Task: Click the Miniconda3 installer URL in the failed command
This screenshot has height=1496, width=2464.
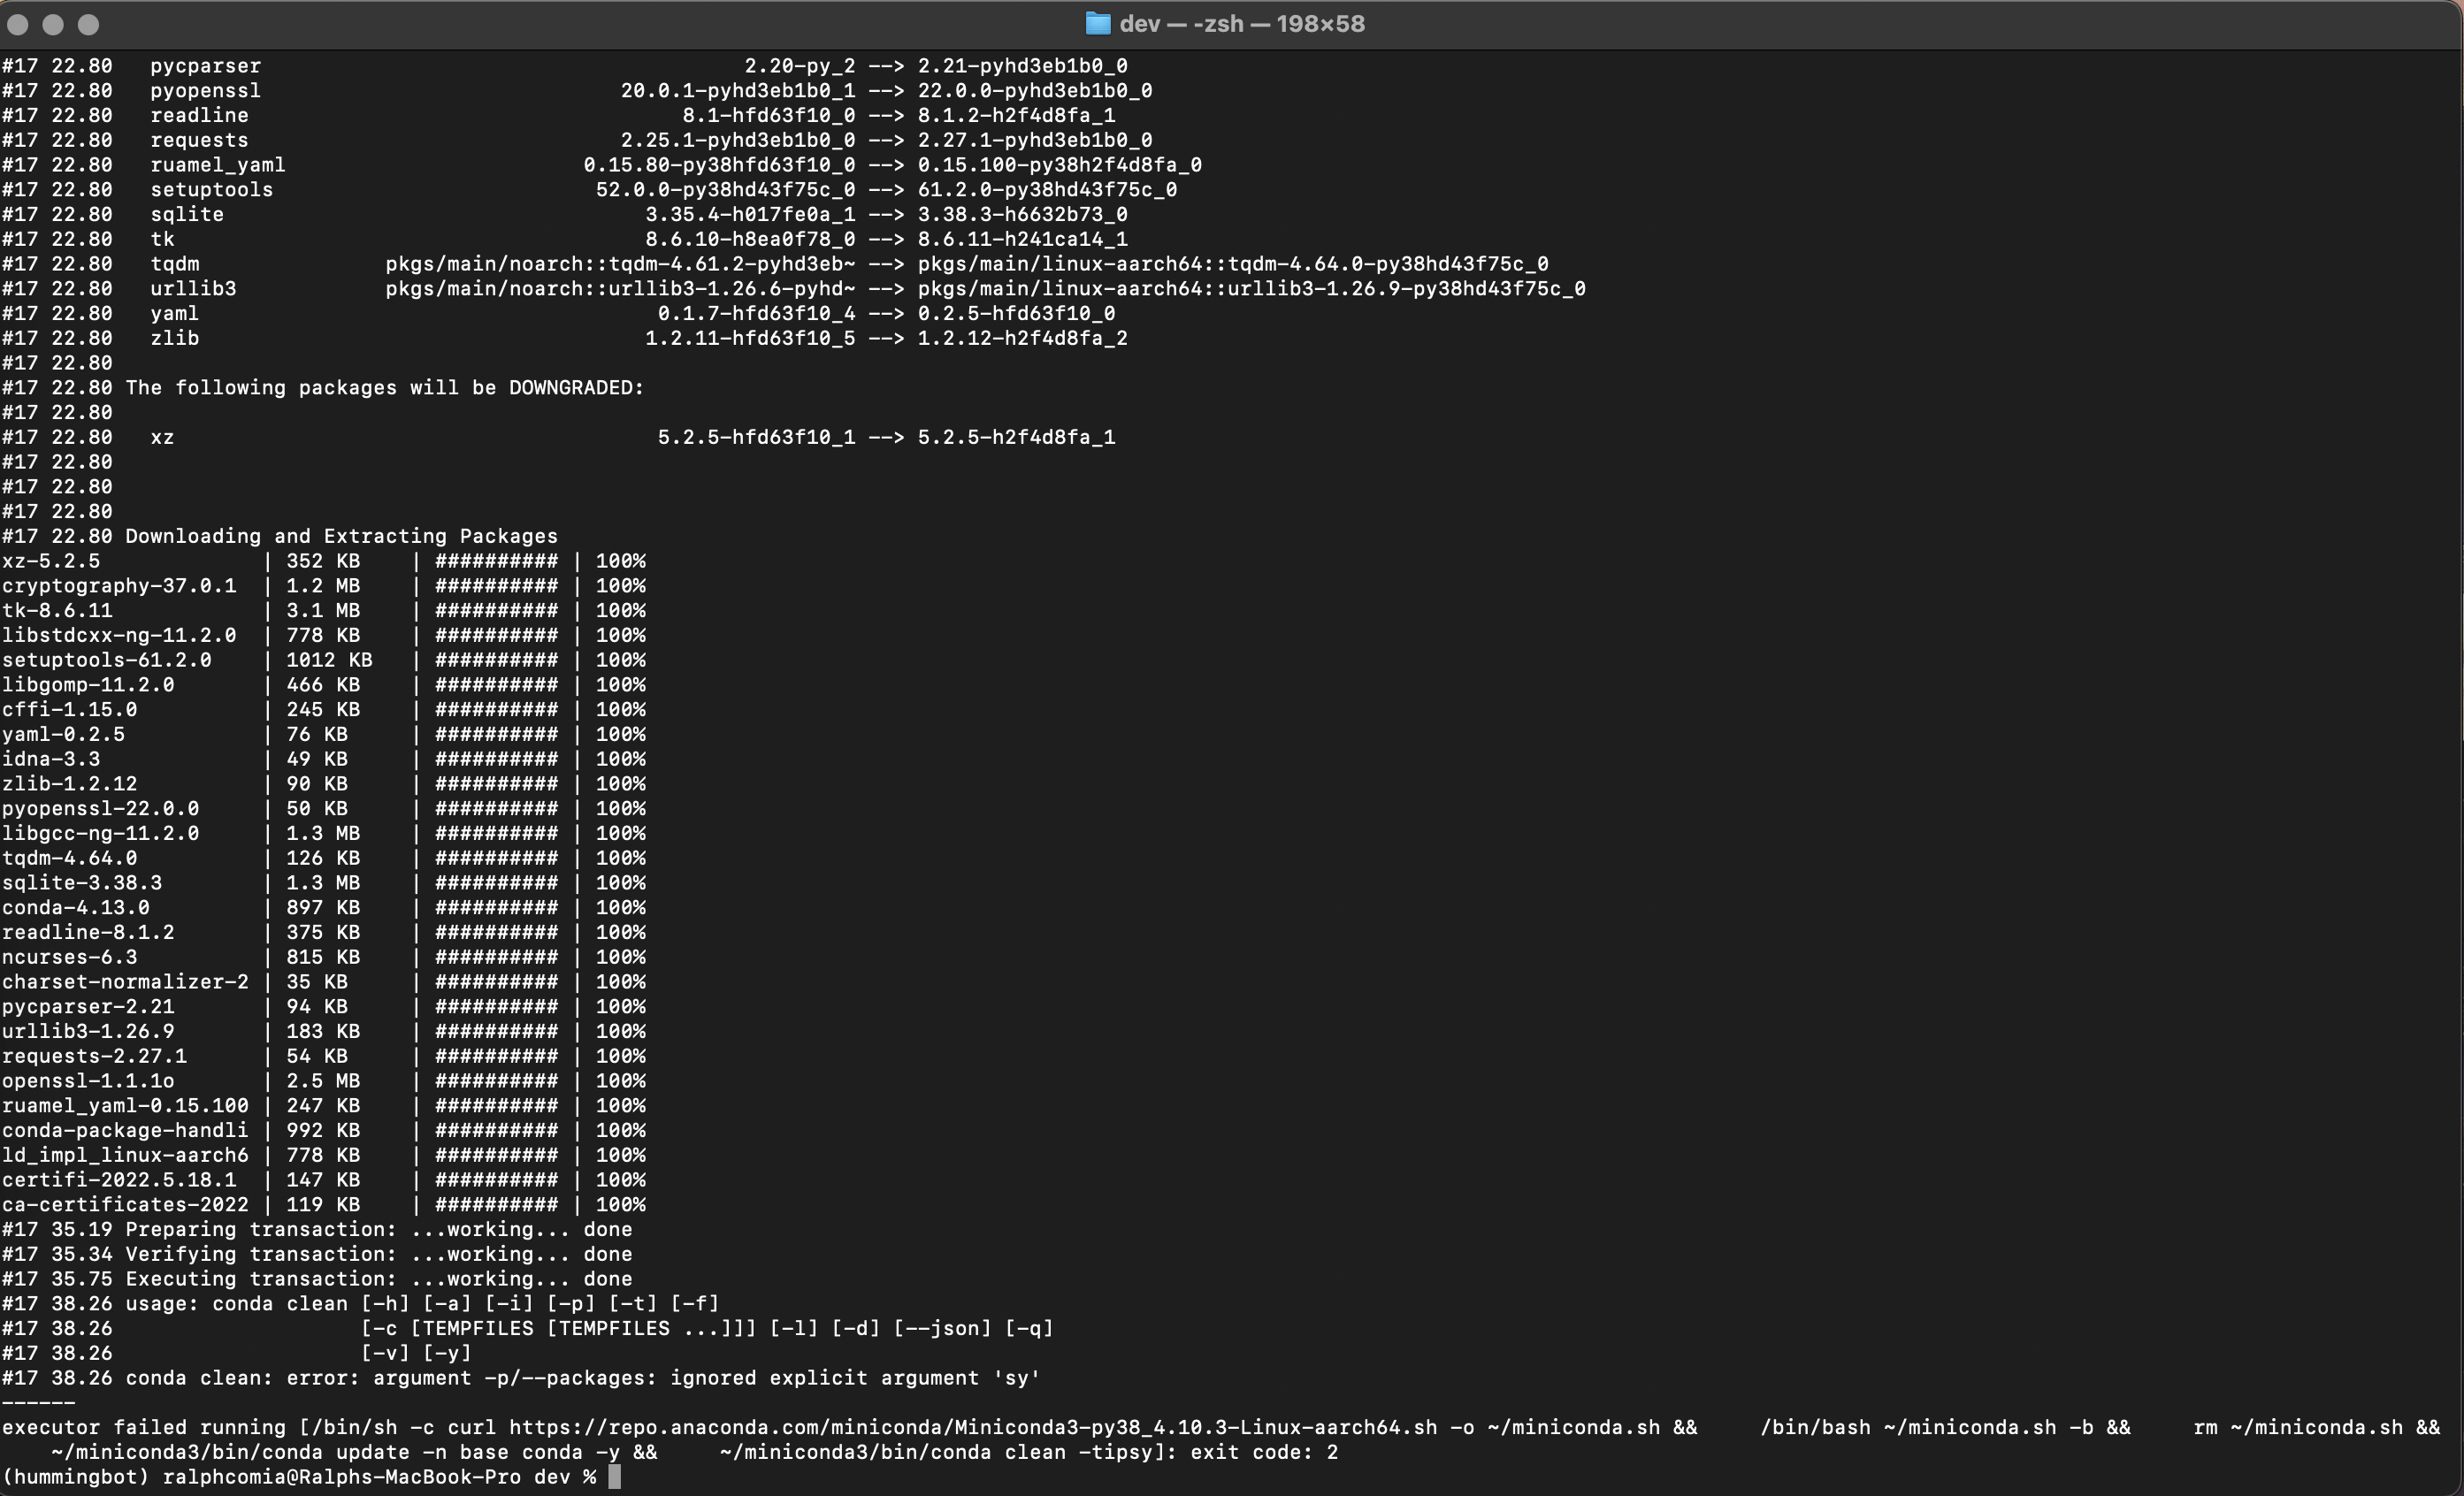Action: pyautogui.click(x=973, y=1428)
